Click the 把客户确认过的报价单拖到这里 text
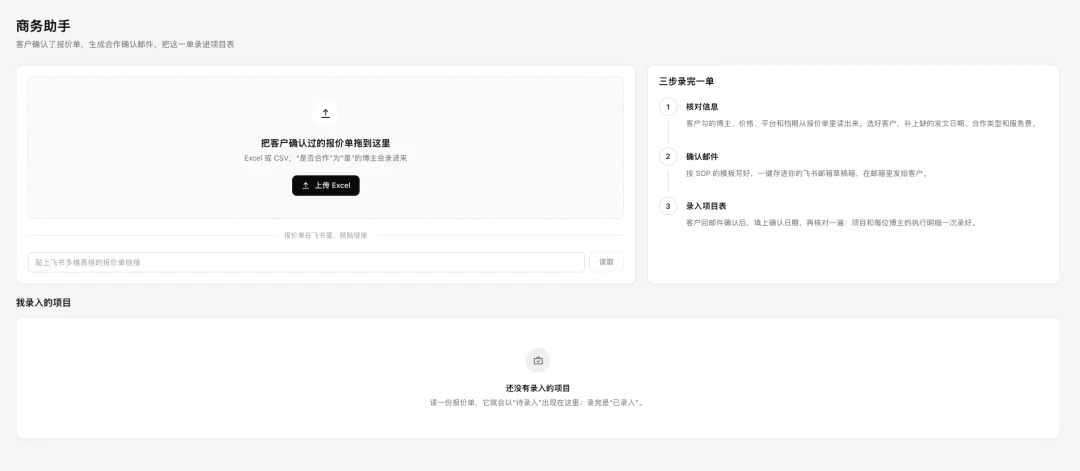 (x=325, y=143)
